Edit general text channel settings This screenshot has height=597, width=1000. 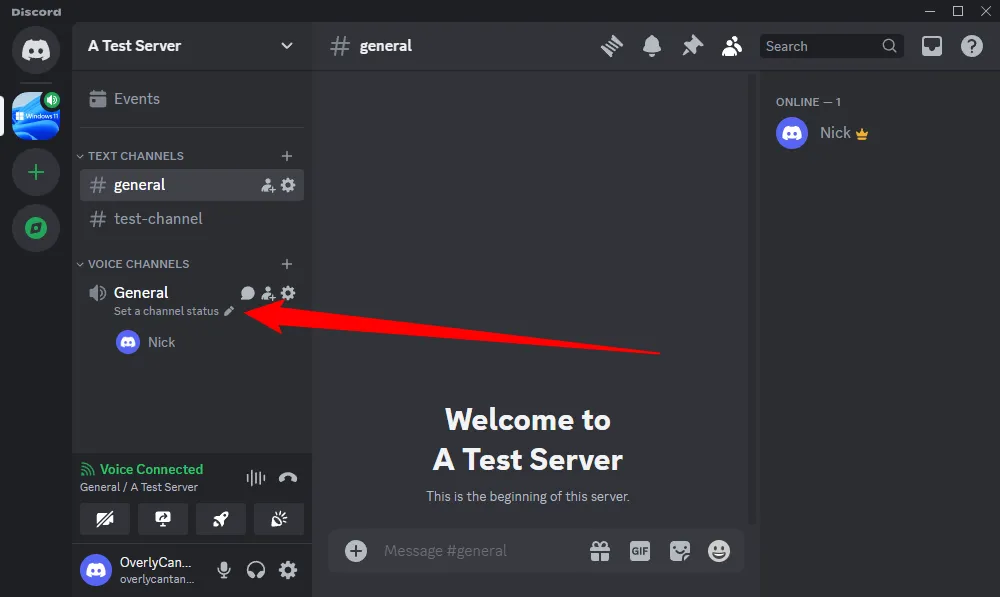click(x=288, y=185)
